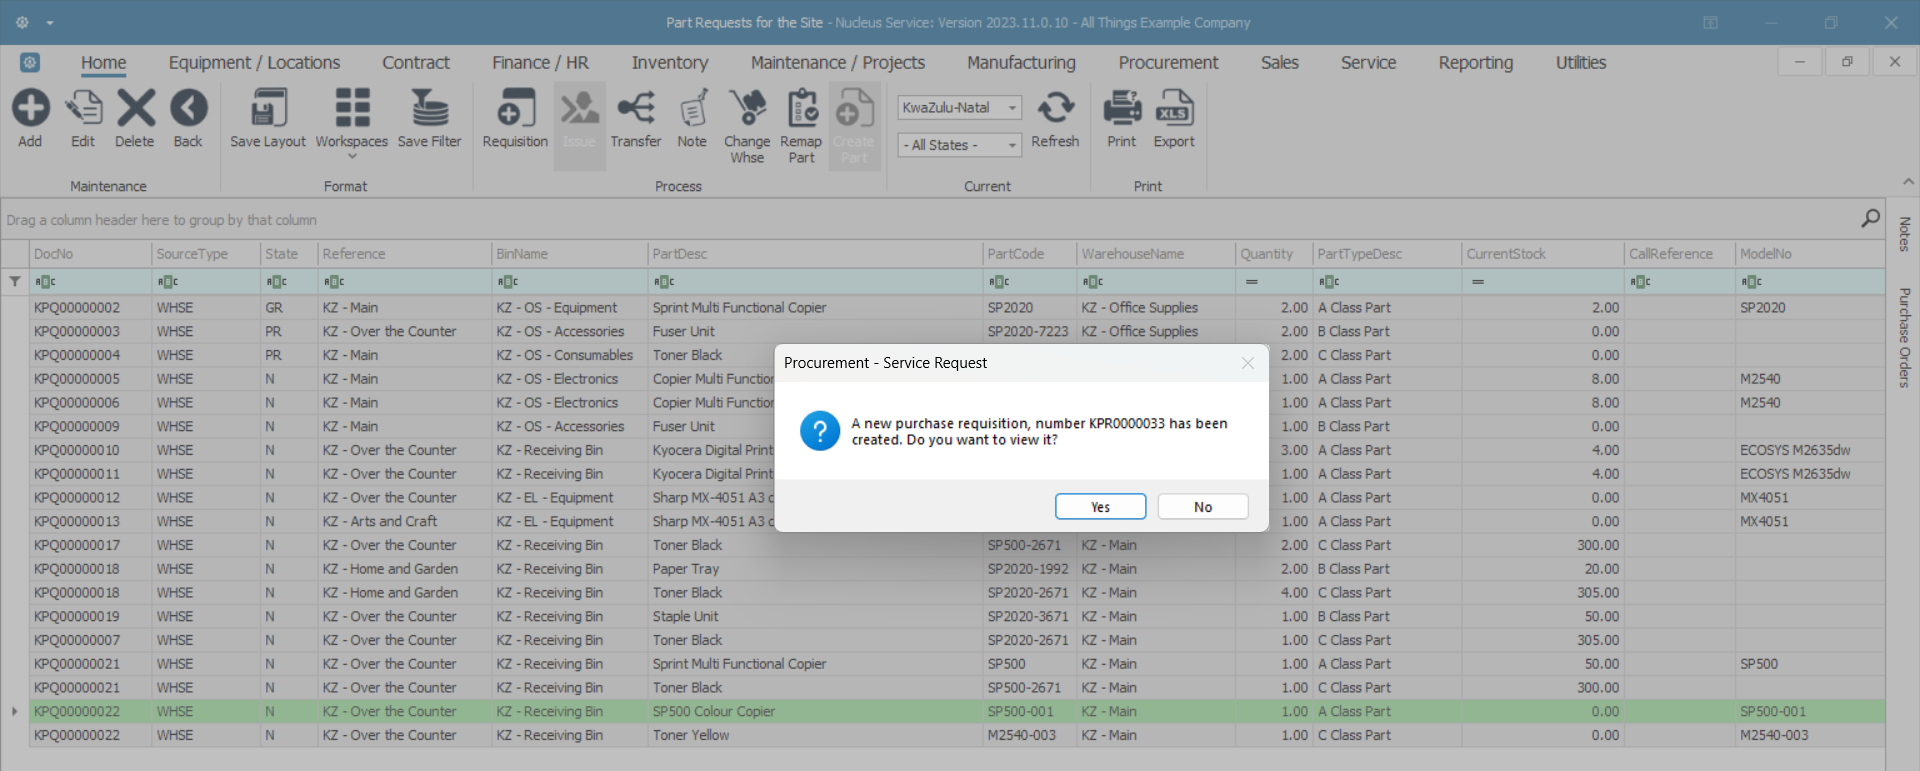1920x771 pixels.
Task: Sort by the ModelNo column header
Action: pos(1810,254)
